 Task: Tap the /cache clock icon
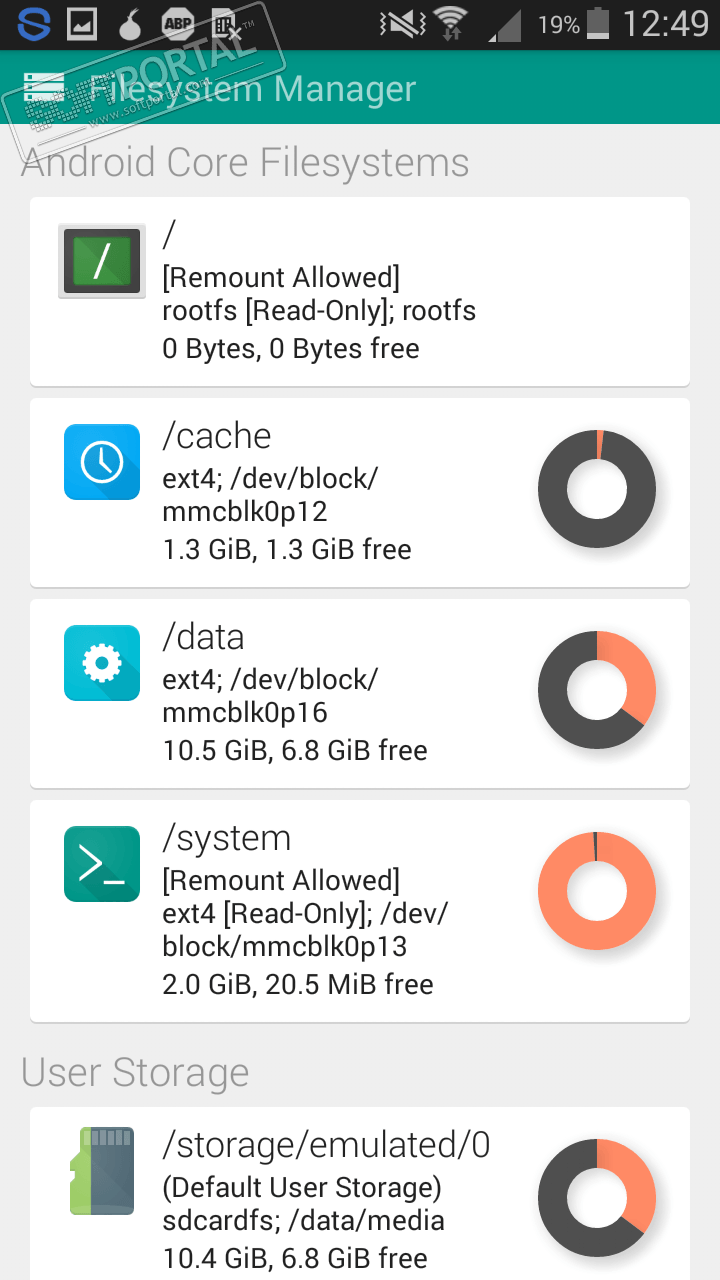[x=101, y=461]
